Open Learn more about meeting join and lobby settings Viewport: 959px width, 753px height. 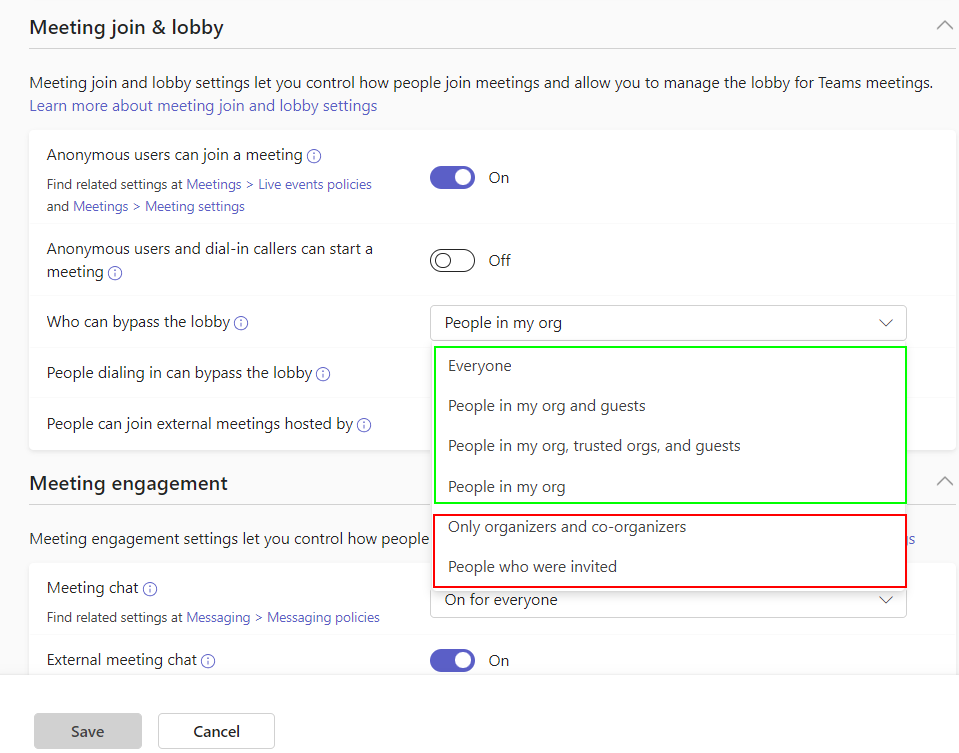(203, 106)
